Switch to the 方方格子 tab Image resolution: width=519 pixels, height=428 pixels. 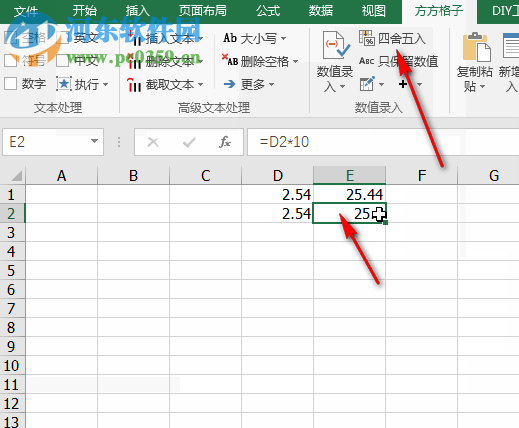(439, 11)
